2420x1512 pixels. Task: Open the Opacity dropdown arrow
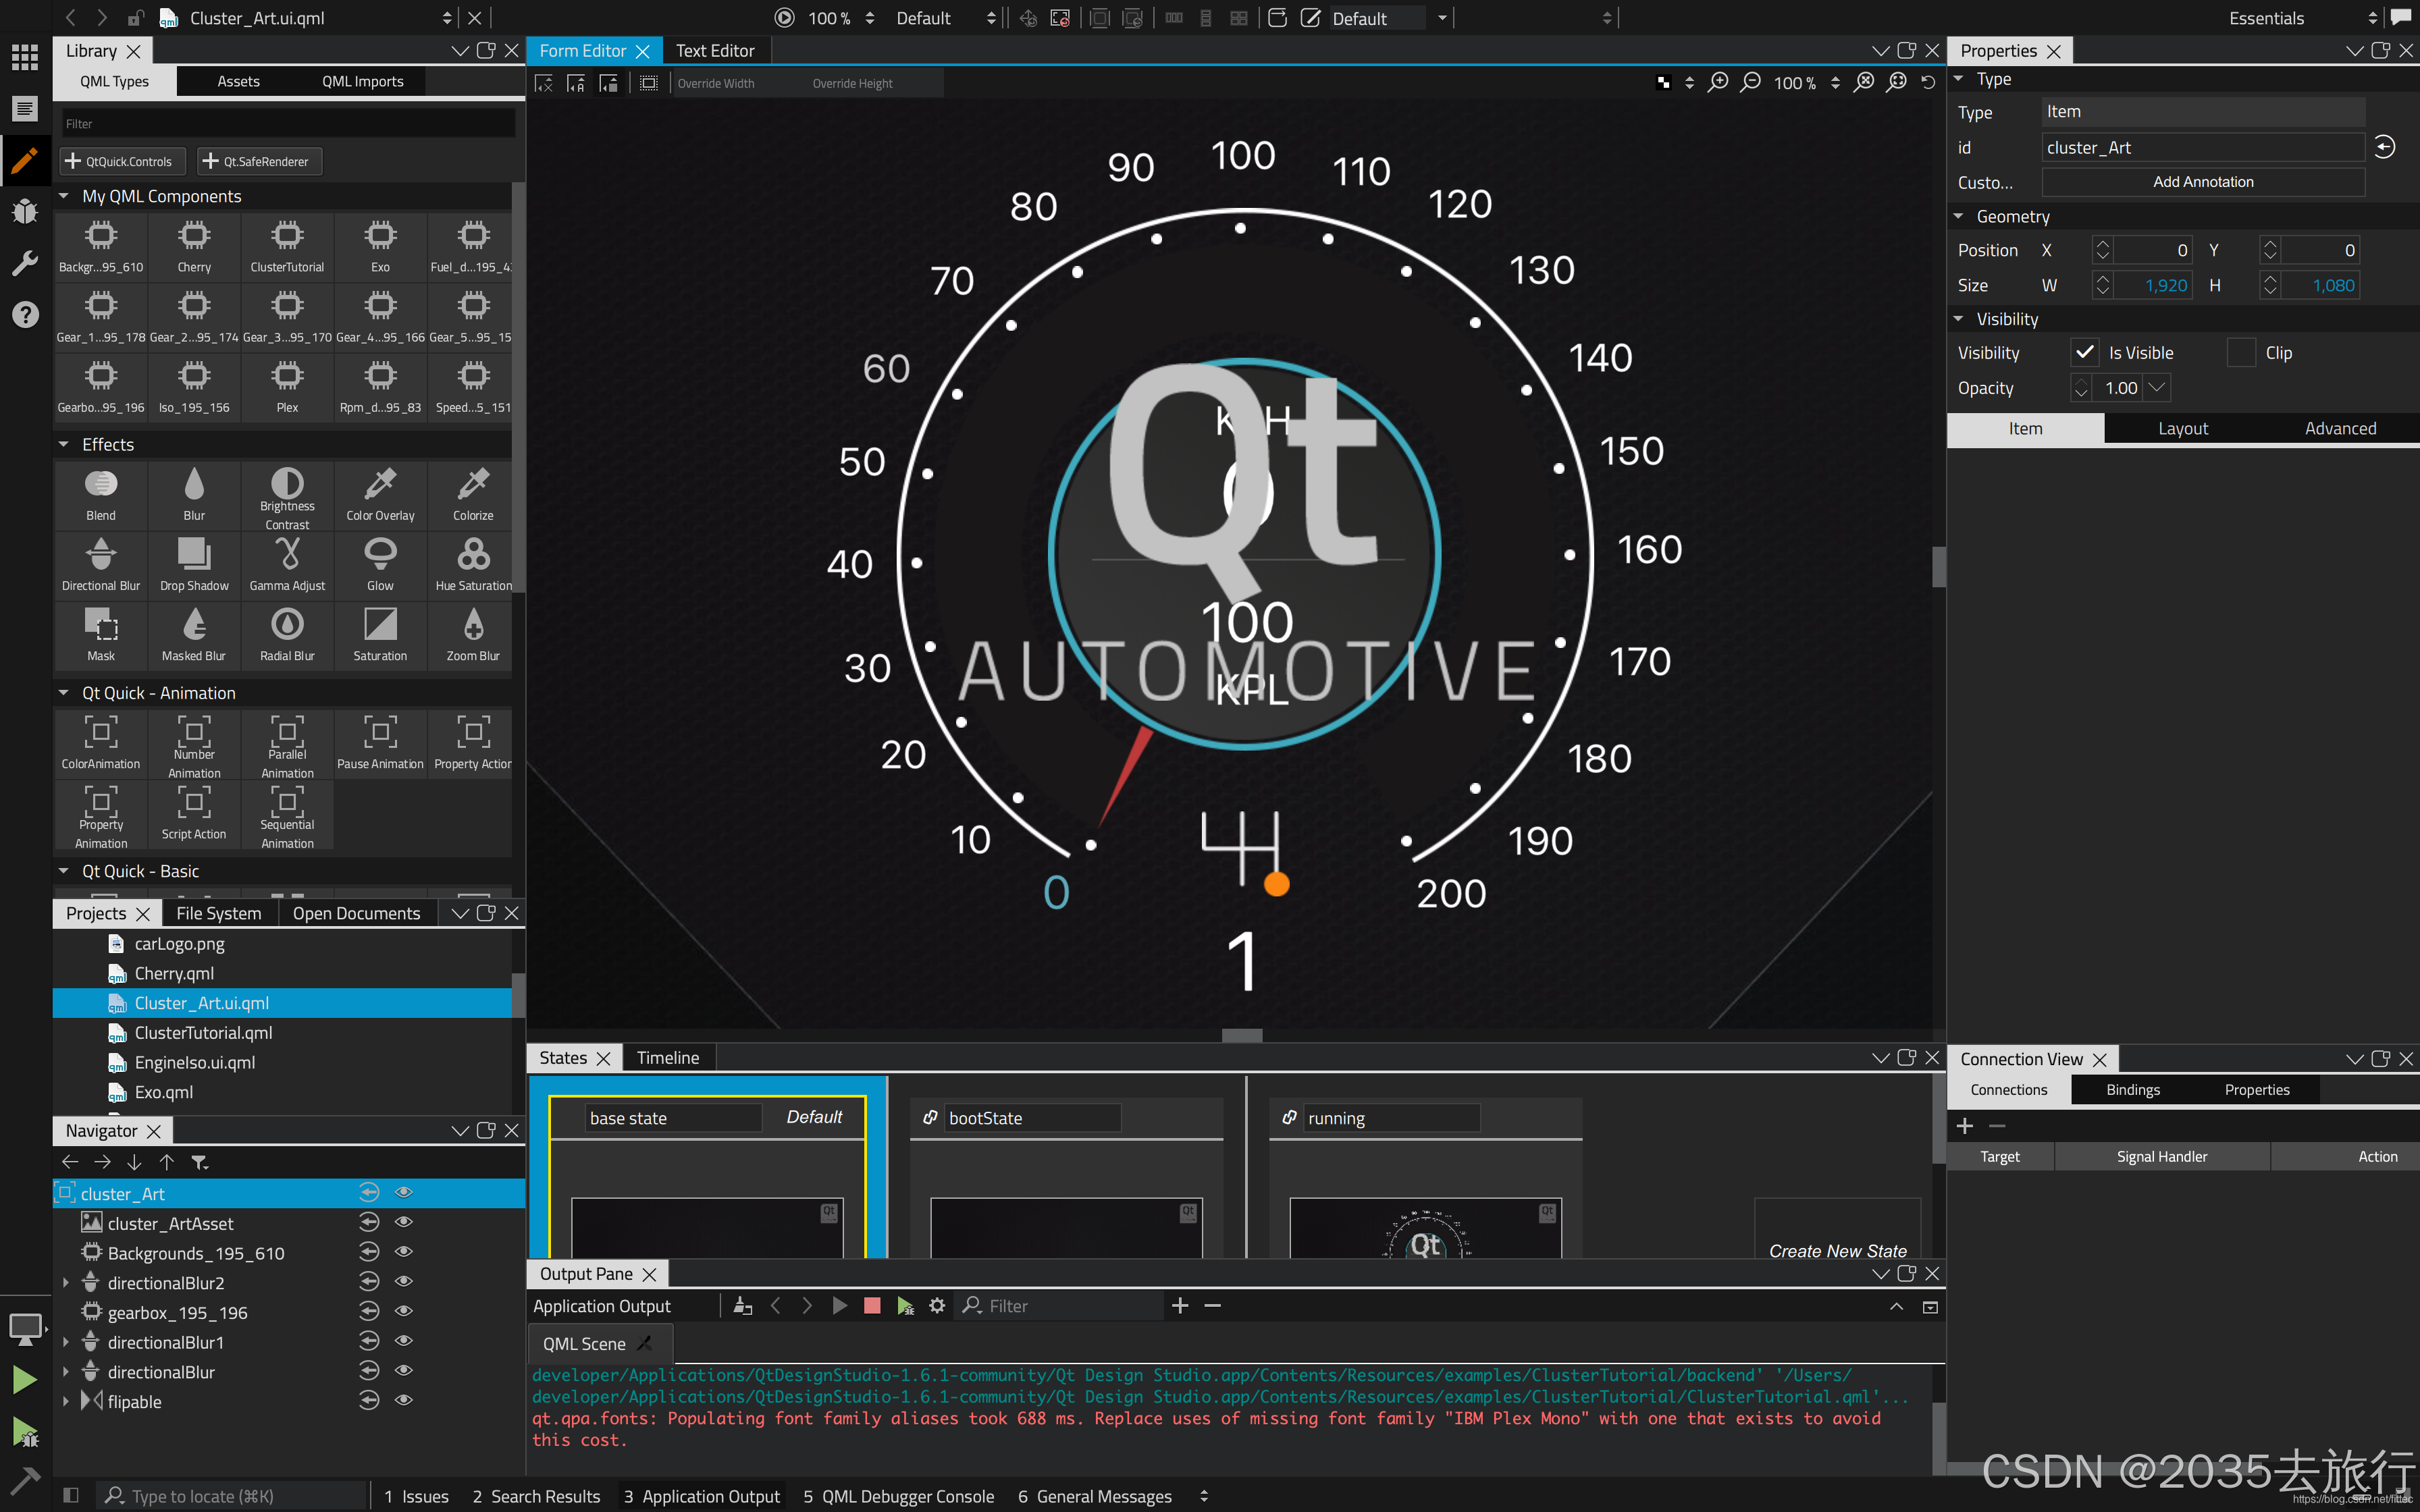2156,388
